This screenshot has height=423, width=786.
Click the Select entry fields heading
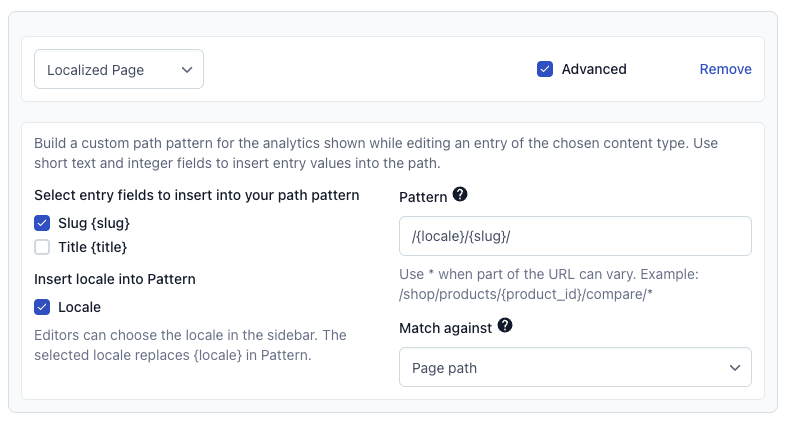tap(196, 195)
